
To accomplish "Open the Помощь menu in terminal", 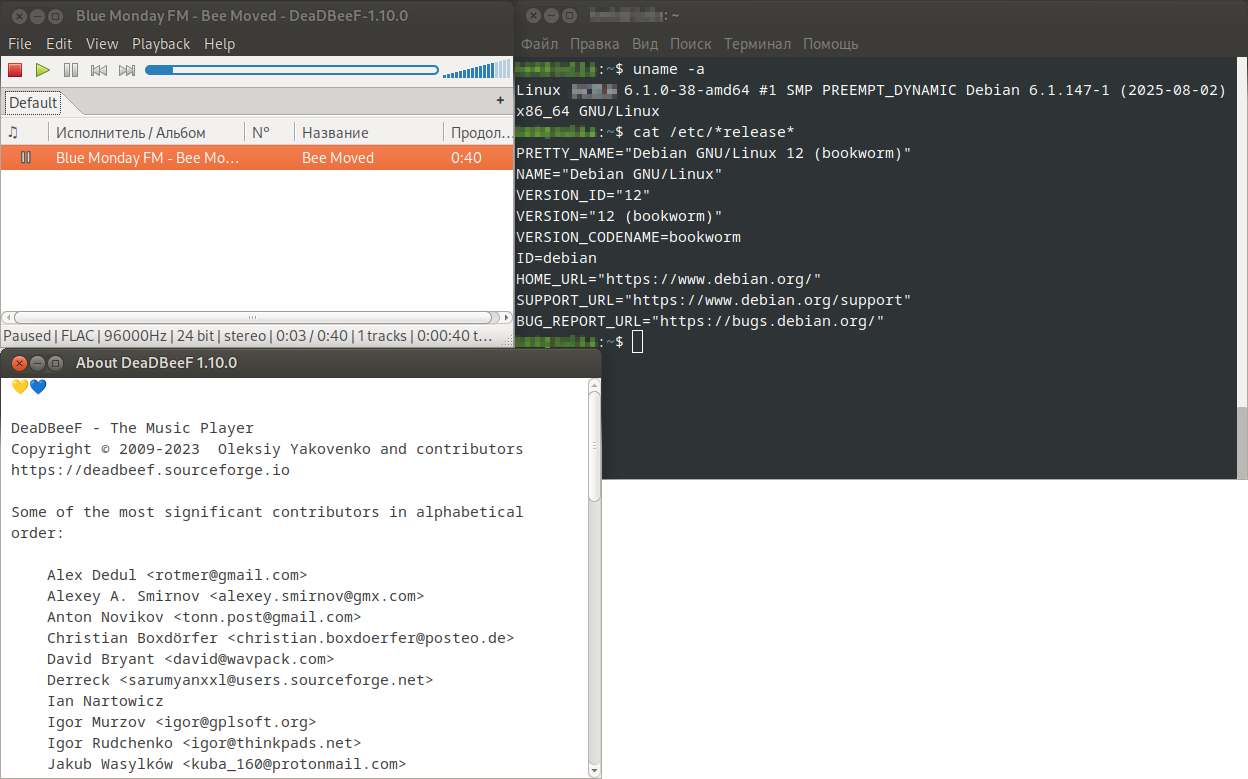I will [830, 44].
